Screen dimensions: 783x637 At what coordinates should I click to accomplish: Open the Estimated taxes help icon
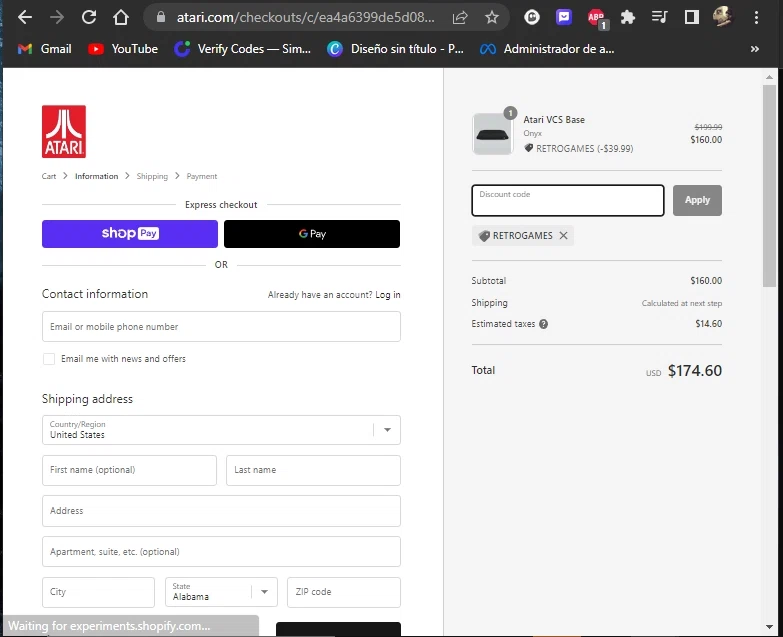(x=544, y=324)
